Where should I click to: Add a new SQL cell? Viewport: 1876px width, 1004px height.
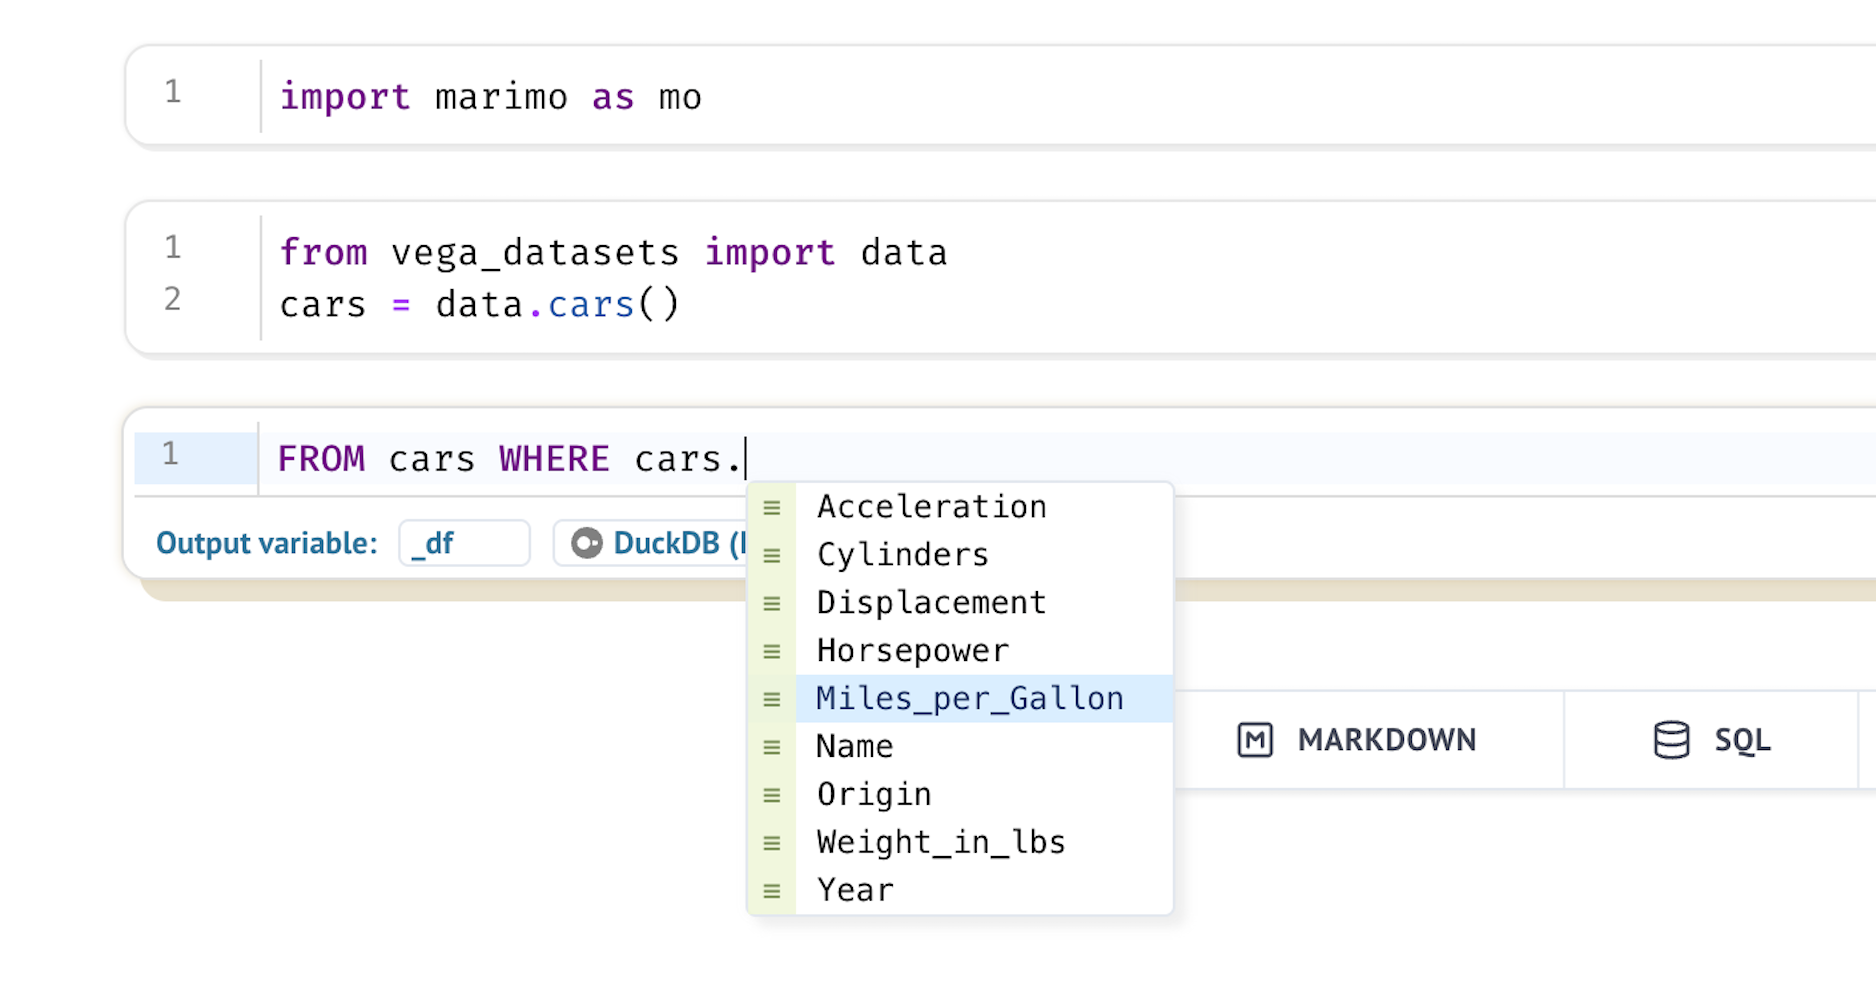click(1711, 740)
